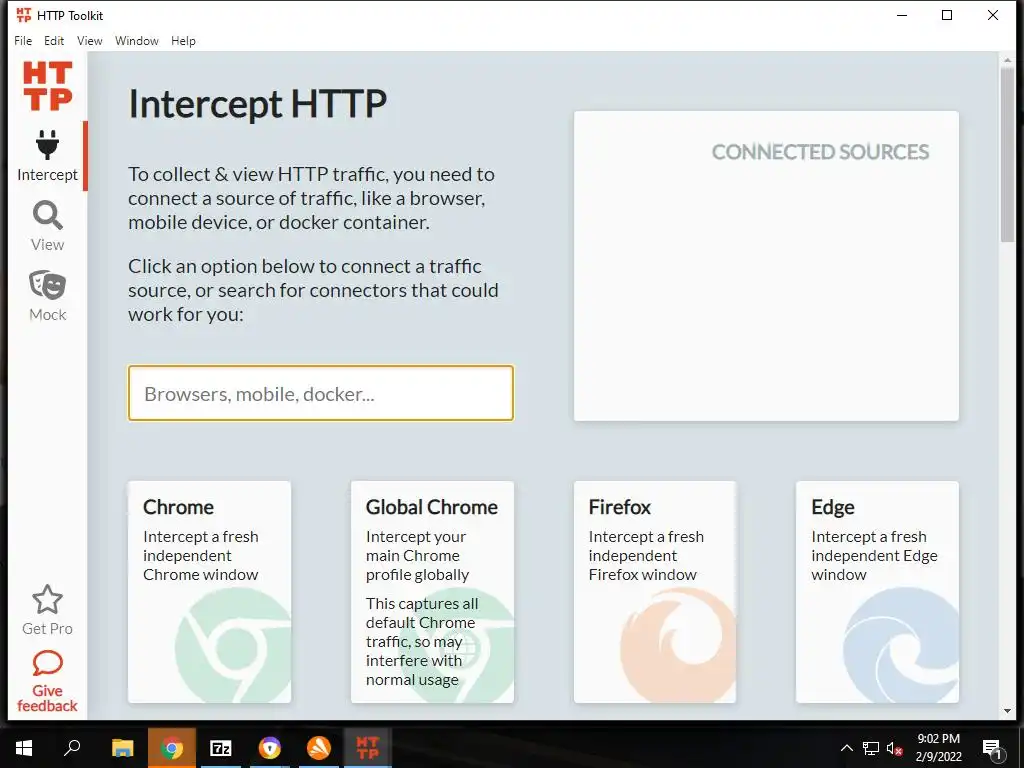Open the orange Postman-like app in taskbar
Screen dimensions: 1024x768
[319, 748]
